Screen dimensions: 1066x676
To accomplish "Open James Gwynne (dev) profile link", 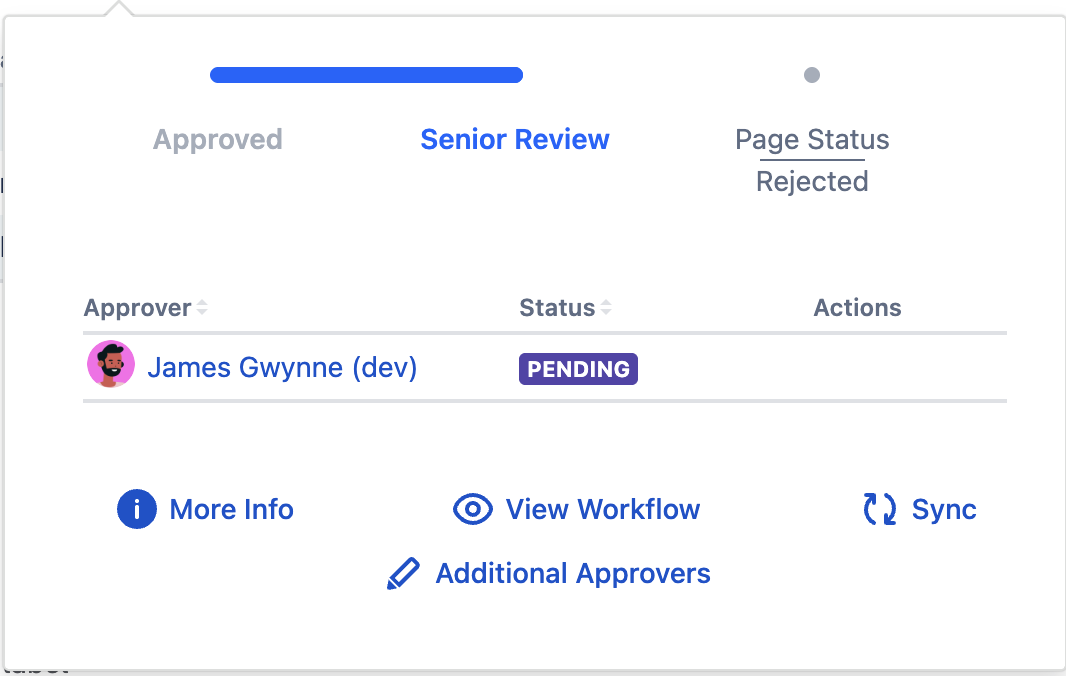I will [x=282, y=368].
